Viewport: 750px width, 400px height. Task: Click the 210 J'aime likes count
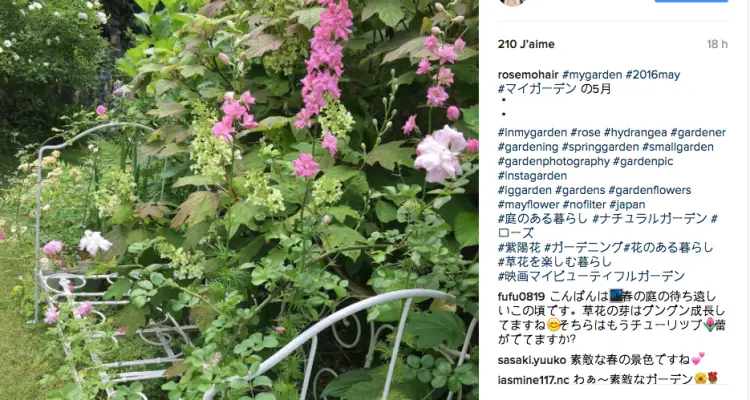526,44
